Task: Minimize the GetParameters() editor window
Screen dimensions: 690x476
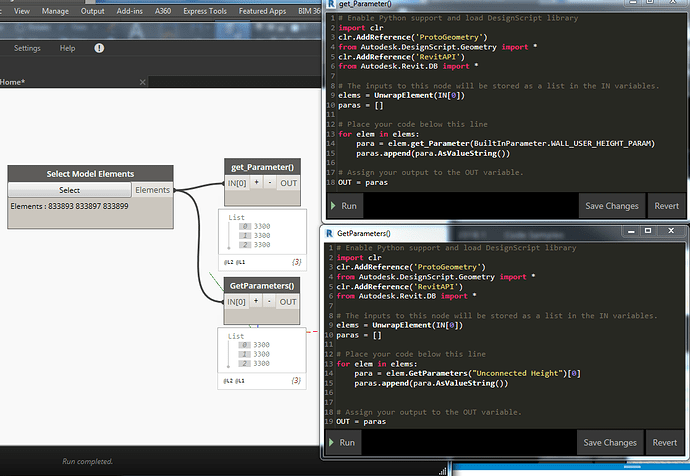Action: pyautogui.click(x=631, y=231)
